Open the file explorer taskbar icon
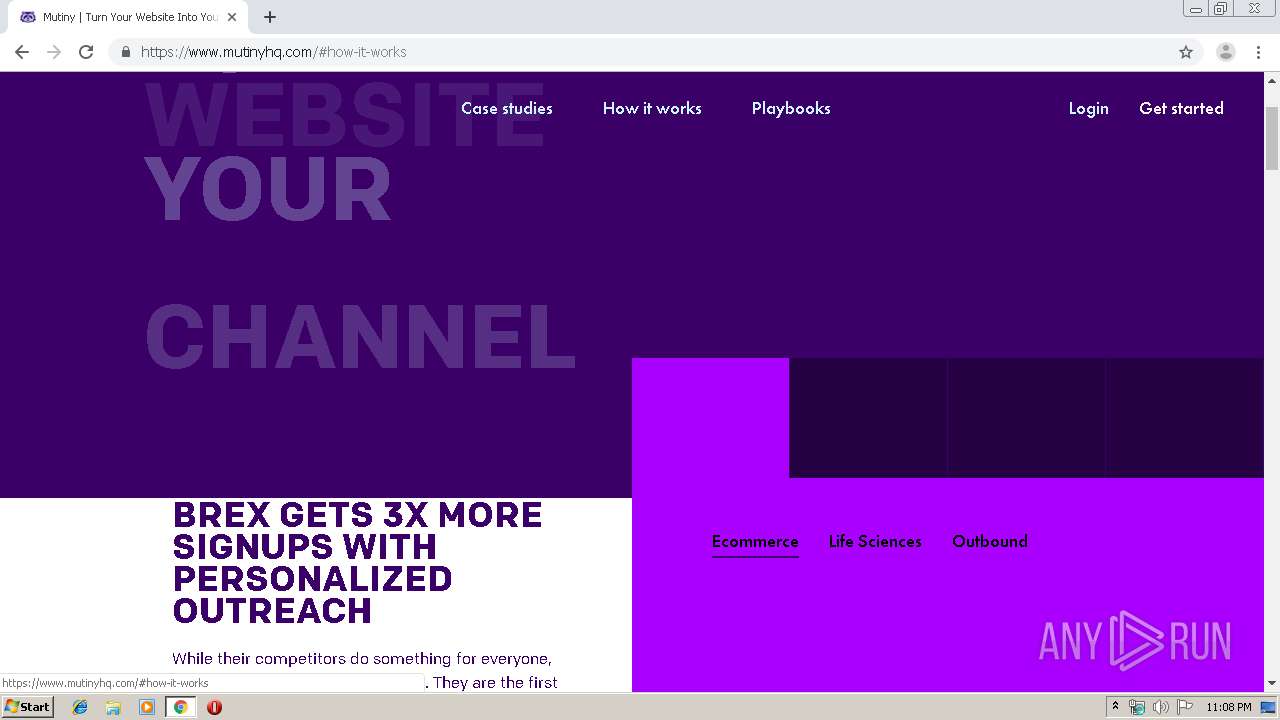The height and width of the screenshot is (720, 1280). click(113, 707)
